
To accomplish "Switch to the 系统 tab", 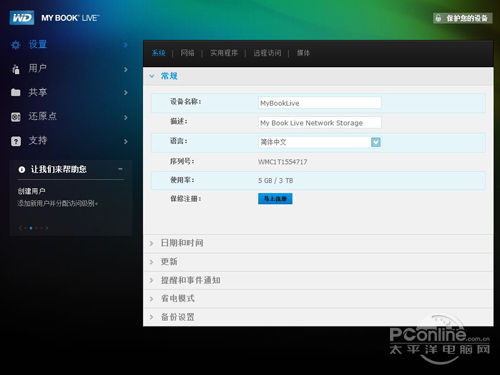I will point(159,53).
